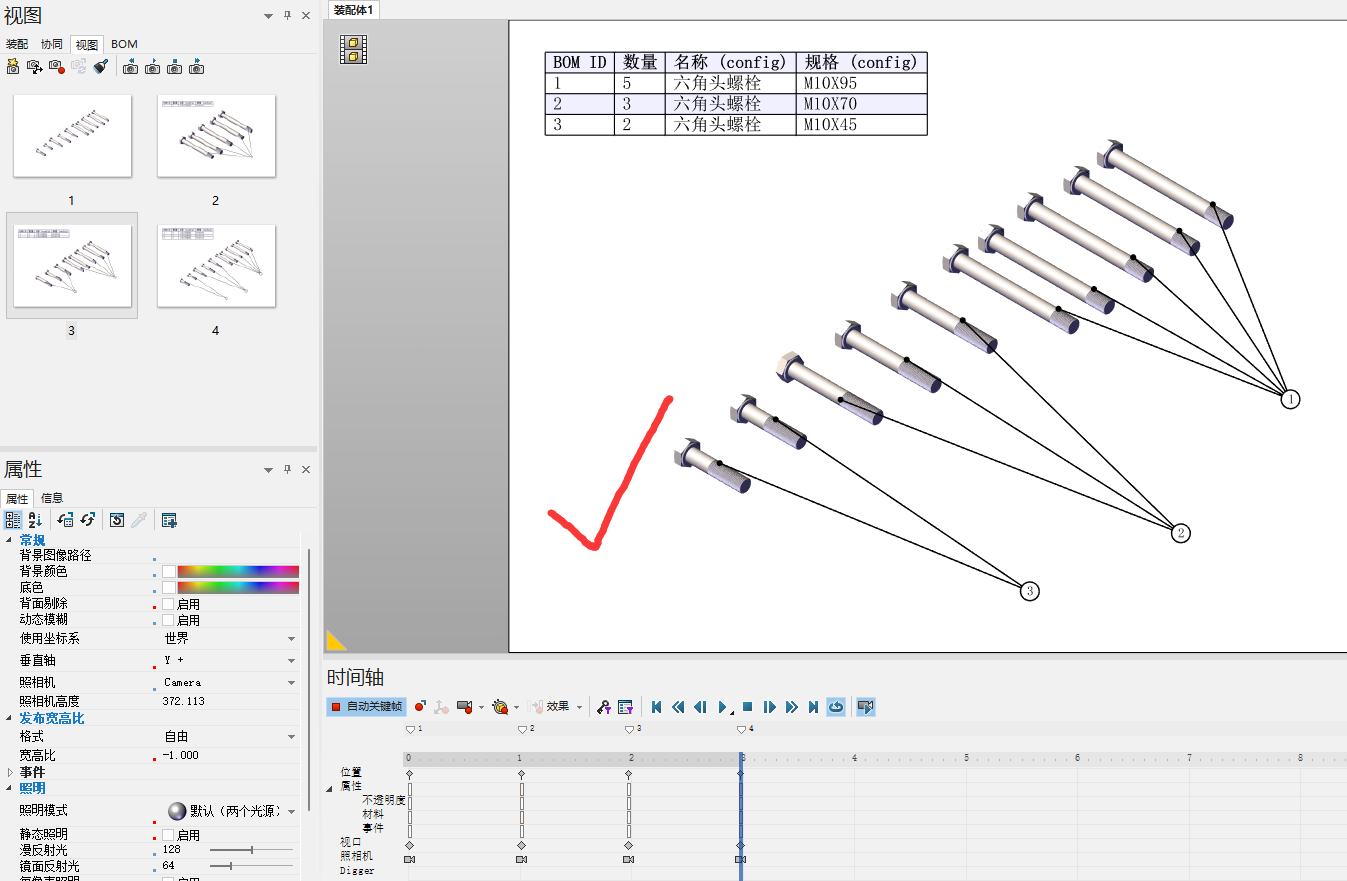The width and height of the screenshot is (1347, 881).
Task: Jump to previous keyframe double-arrow
Action: point(679,707)
